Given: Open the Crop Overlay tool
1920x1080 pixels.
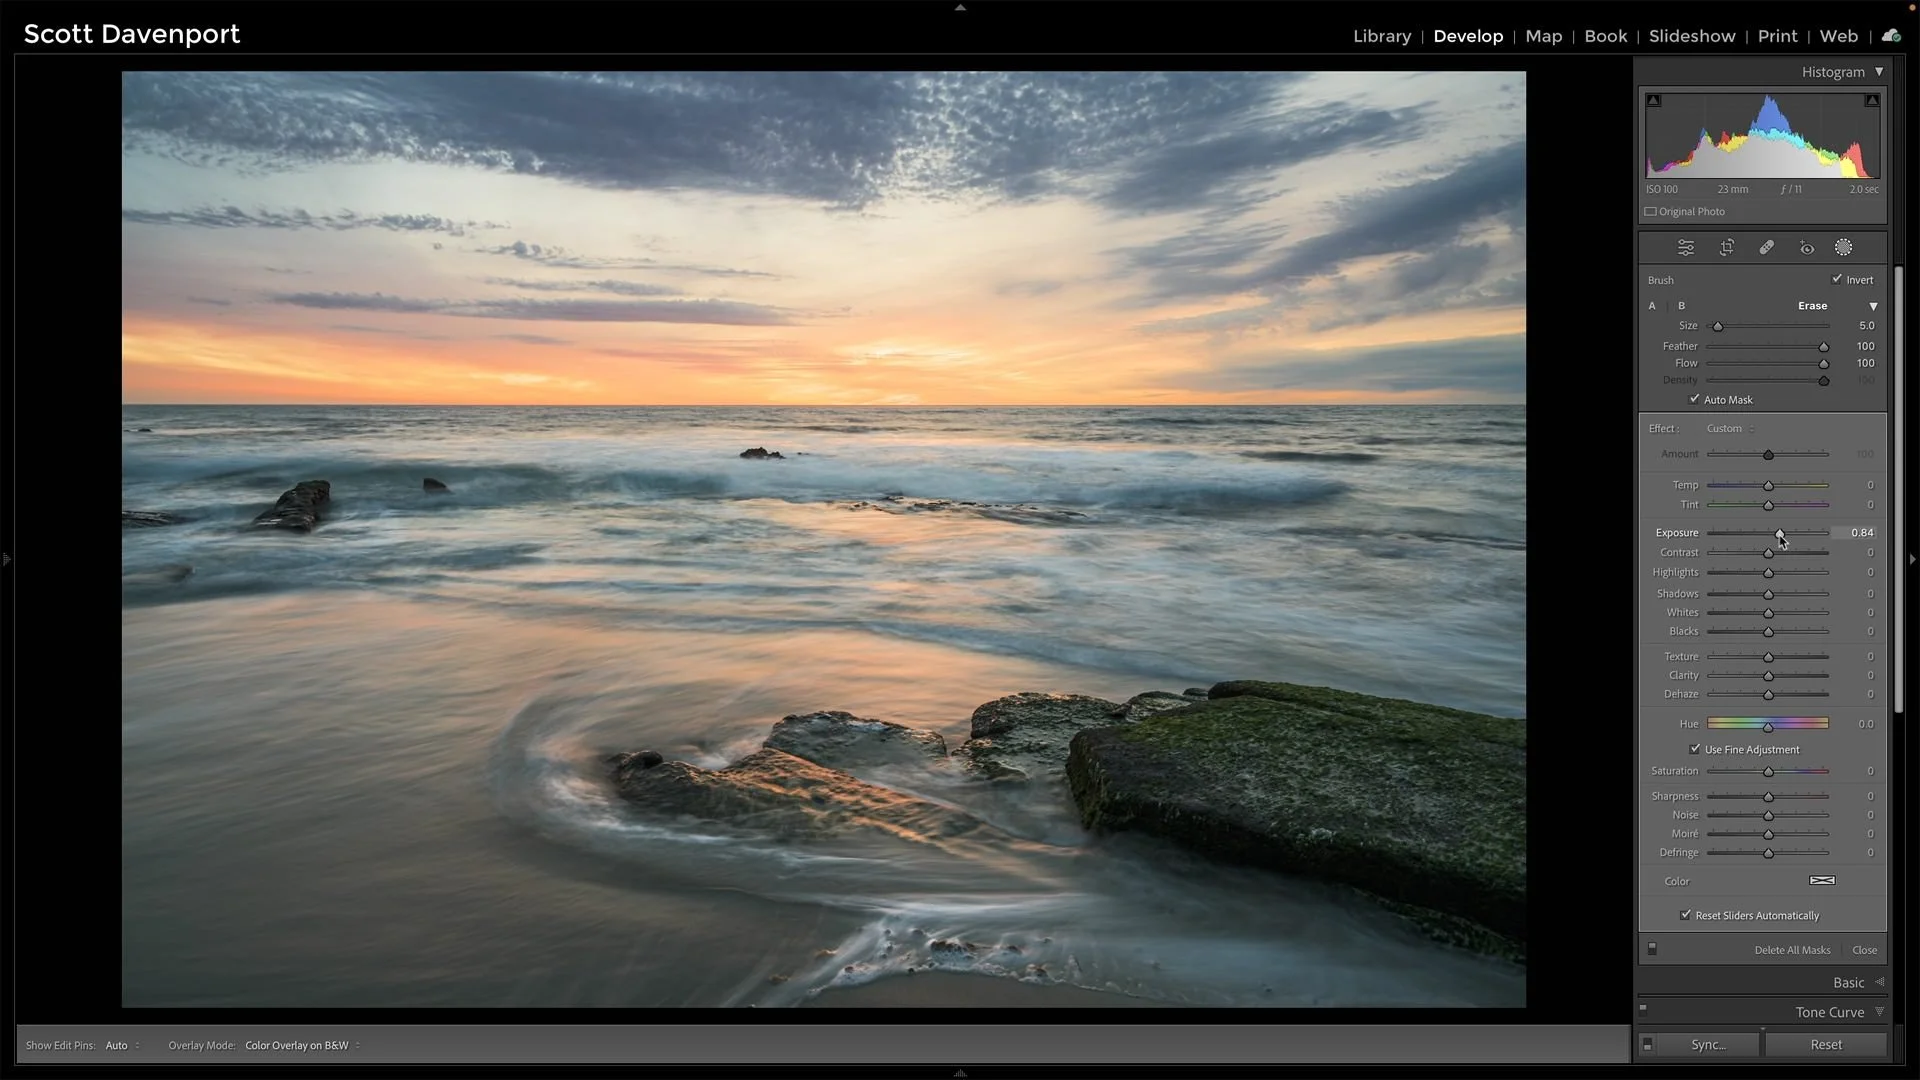Looking at the screenshot, I should click(x=1726, y=247).
